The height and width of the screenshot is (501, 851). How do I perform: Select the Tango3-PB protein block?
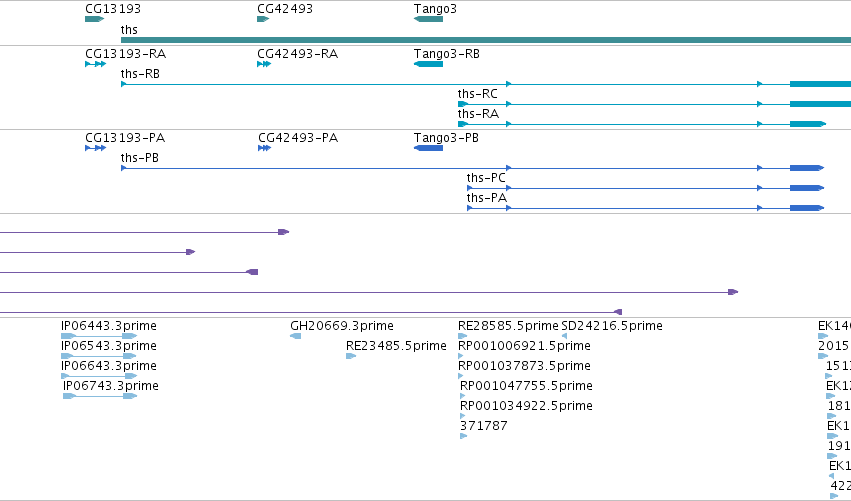pos(428,148)
